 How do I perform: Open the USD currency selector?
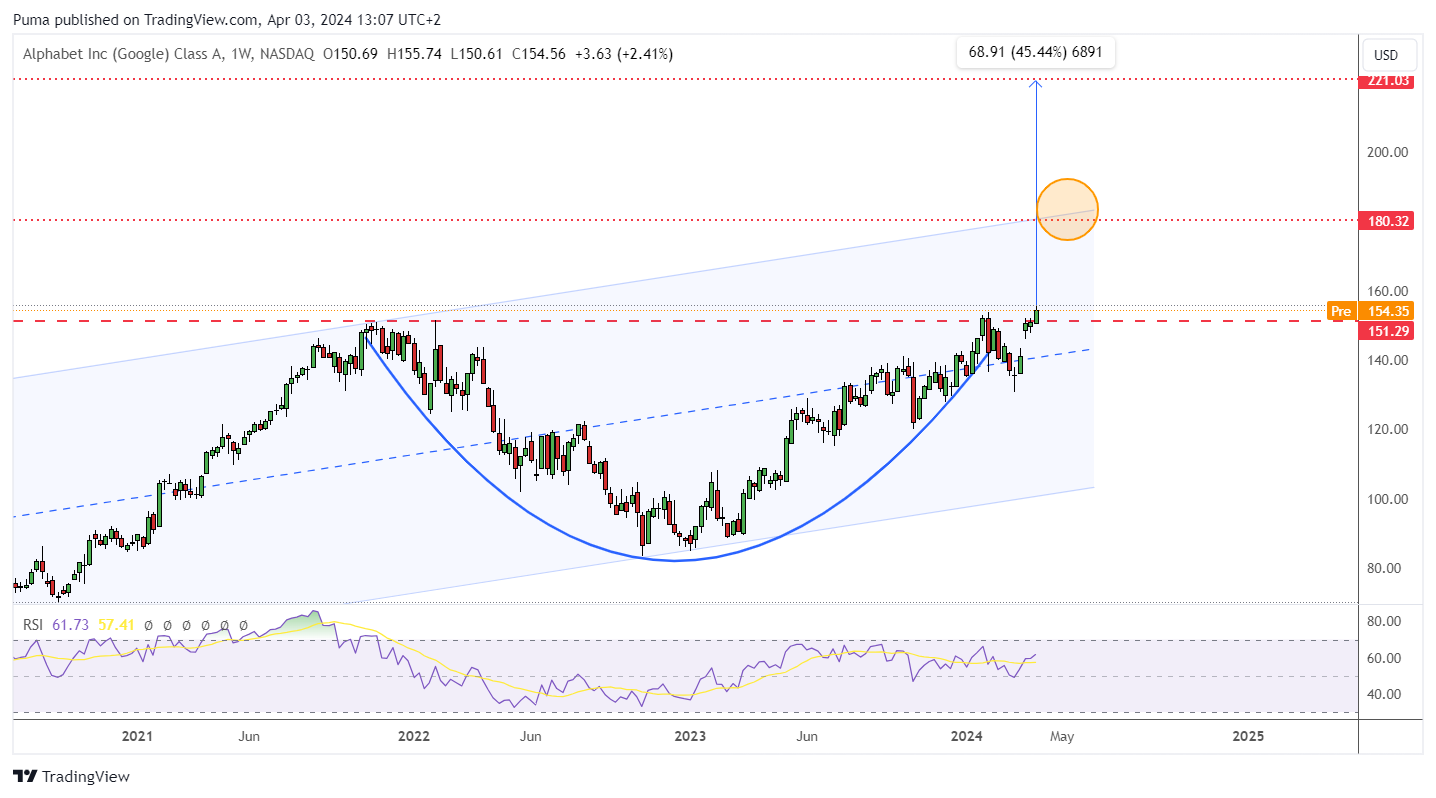pyautogui.click(x=1385, y=55)
